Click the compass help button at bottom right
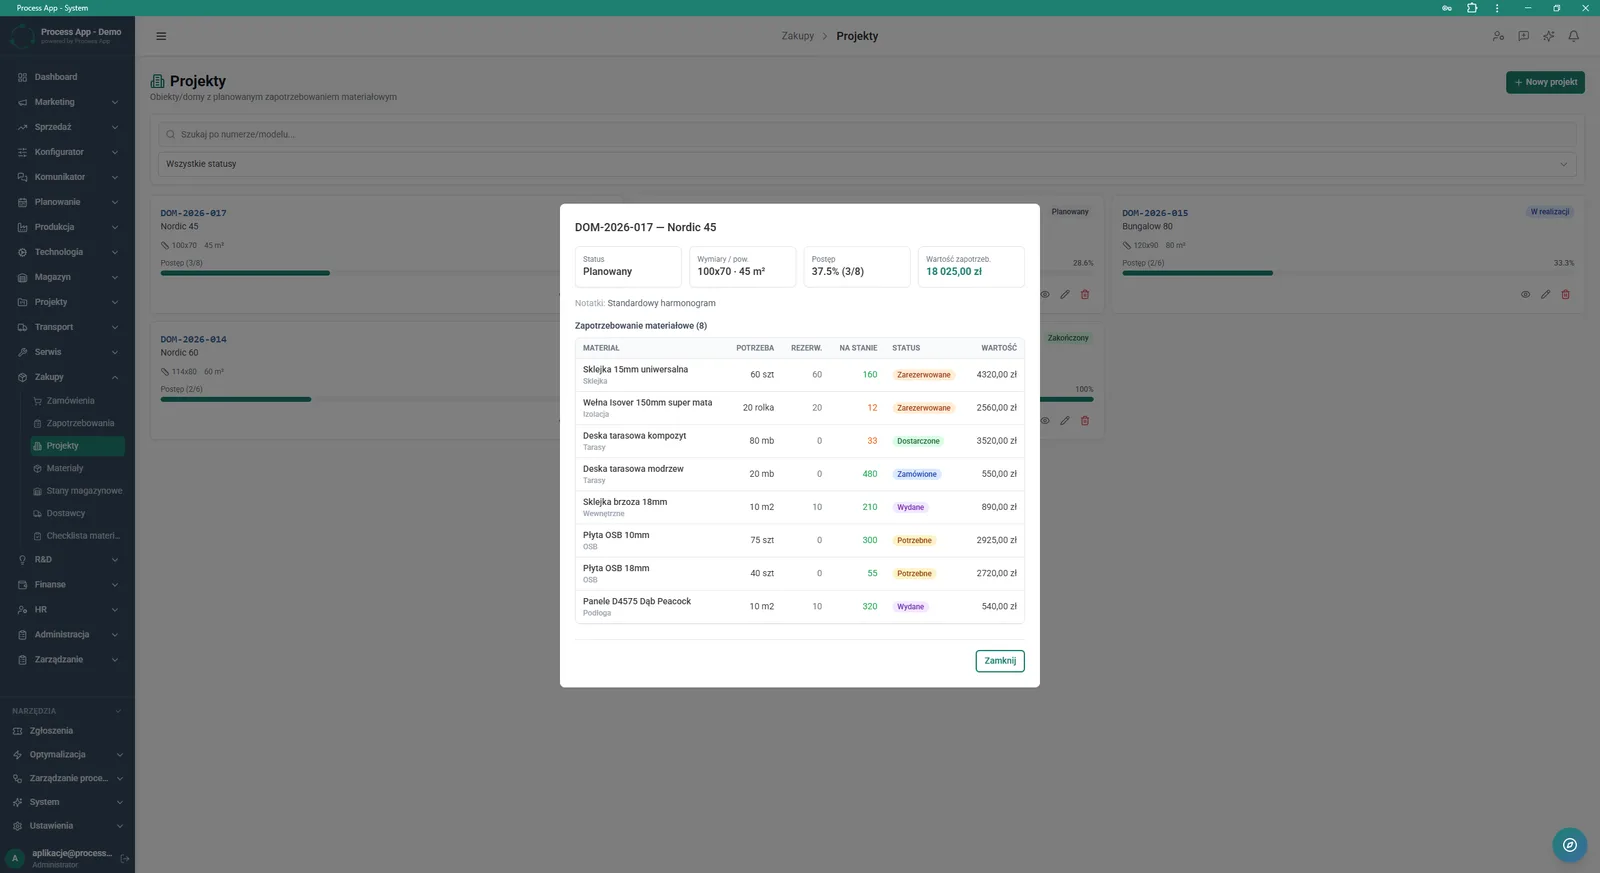1600x873 pixels. (x=1569, y=845)
